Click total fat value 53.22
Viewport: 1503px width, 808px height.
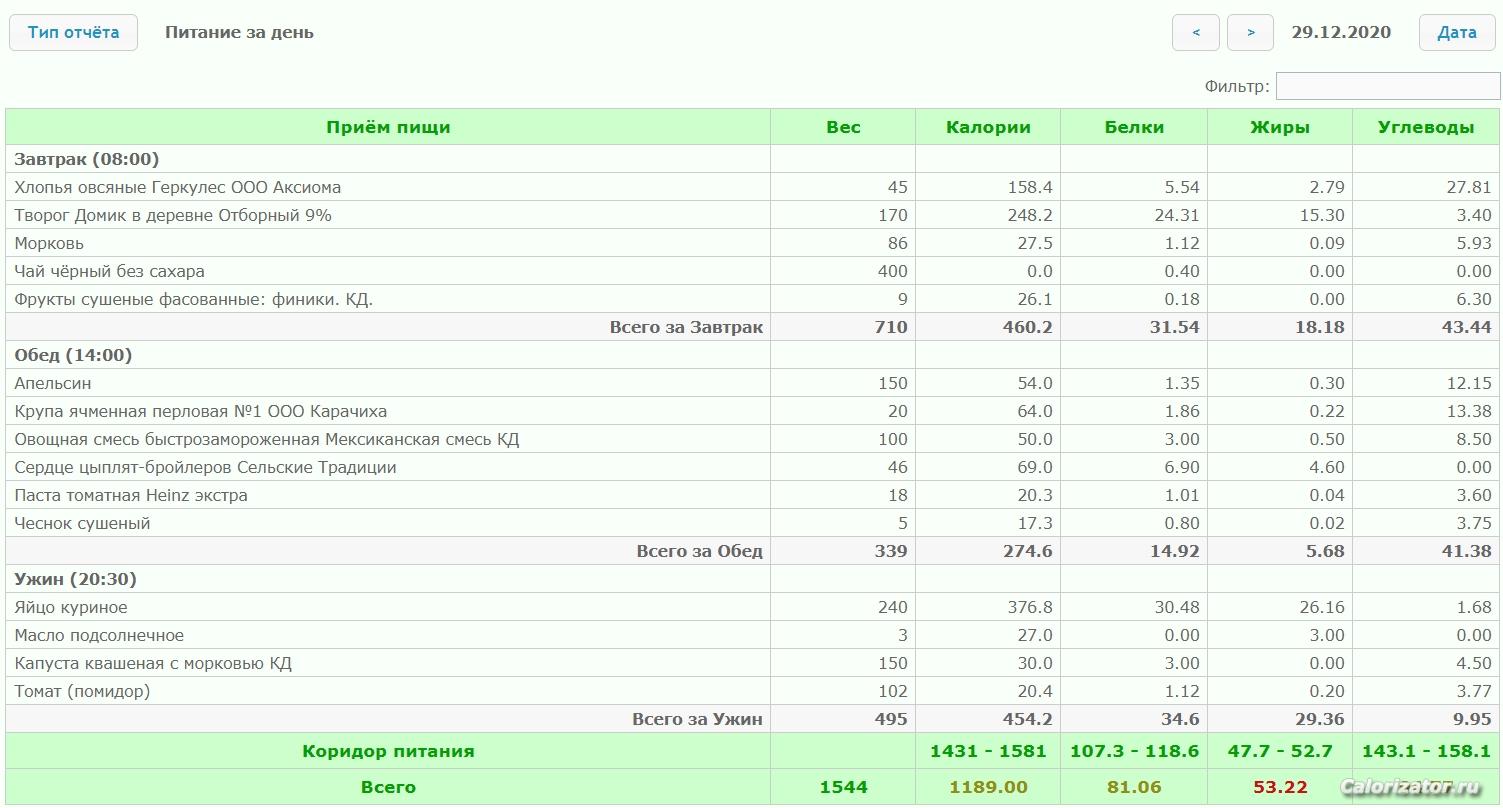[1280, 787]
